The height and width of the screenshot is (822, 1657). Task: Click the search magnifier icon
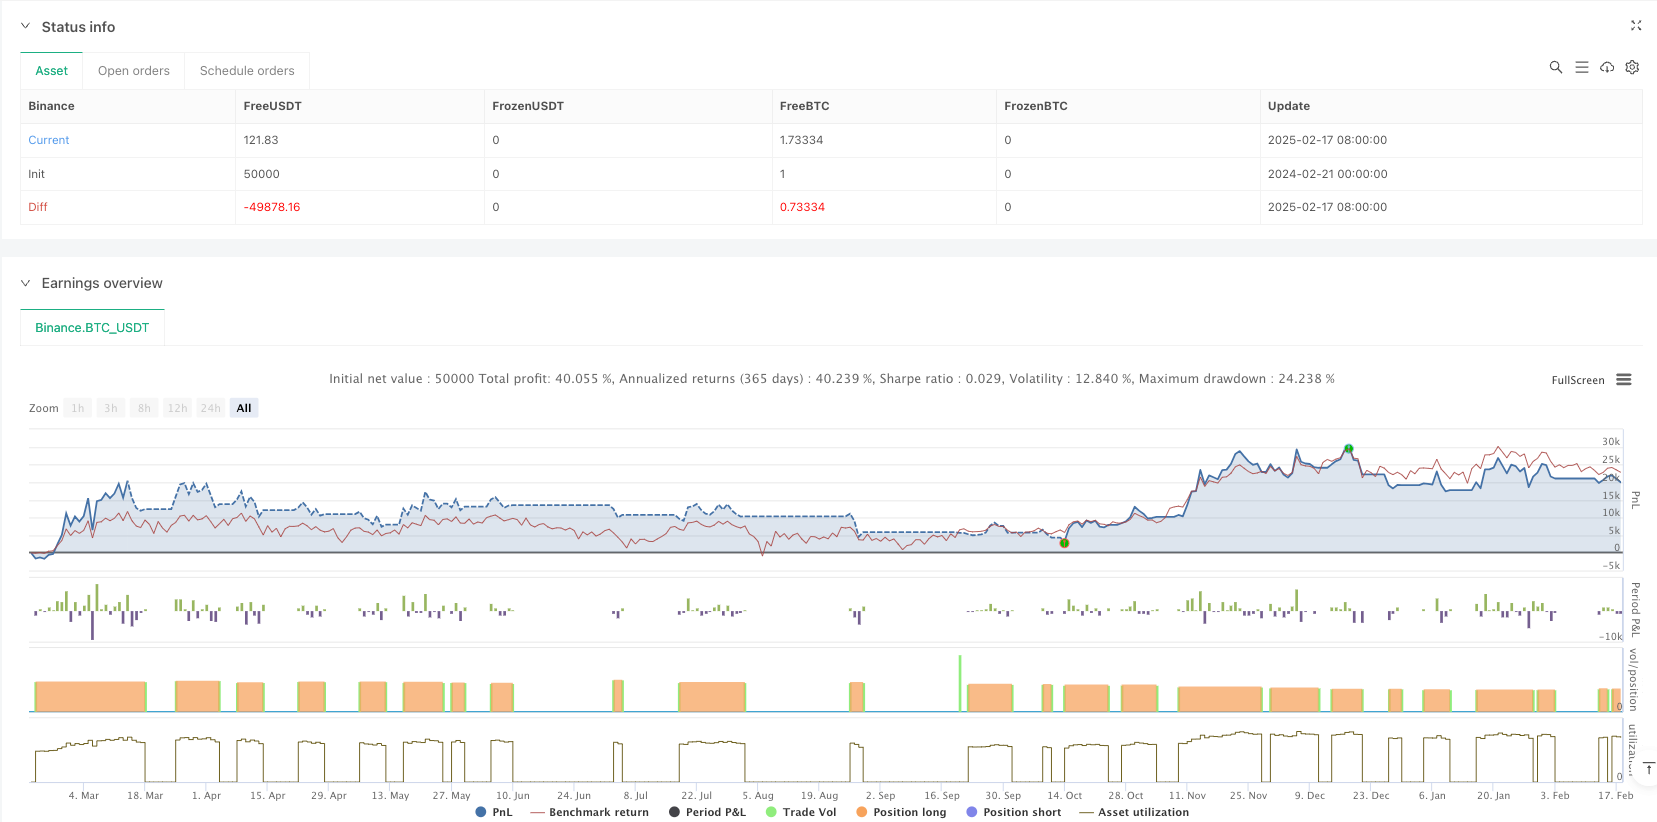point(1555,67)
